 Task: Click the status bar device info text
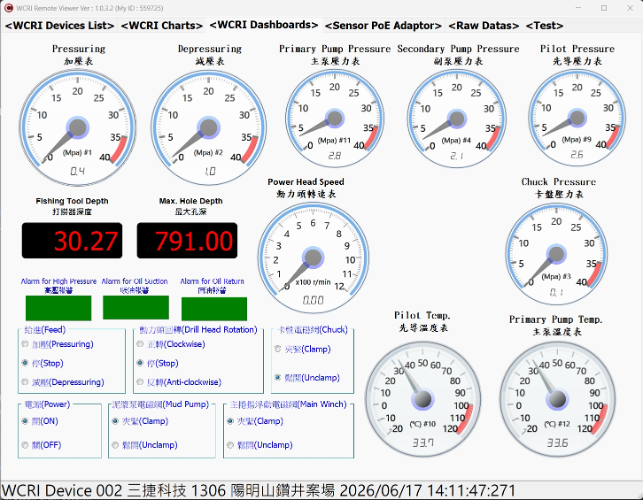pyautogui.click(x=259, y=491)
